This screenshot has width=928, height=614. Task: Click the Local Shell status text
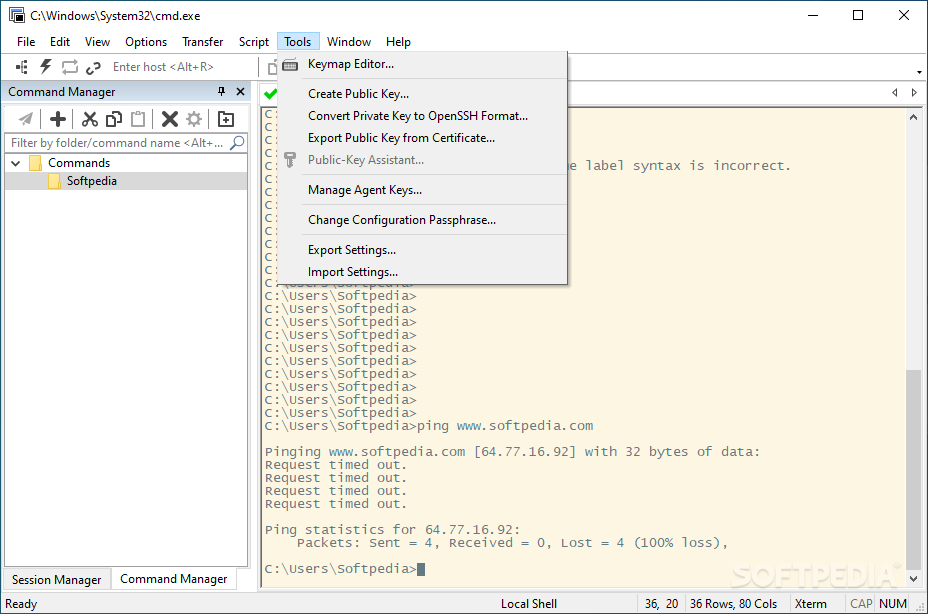click(x=529, y=604)
